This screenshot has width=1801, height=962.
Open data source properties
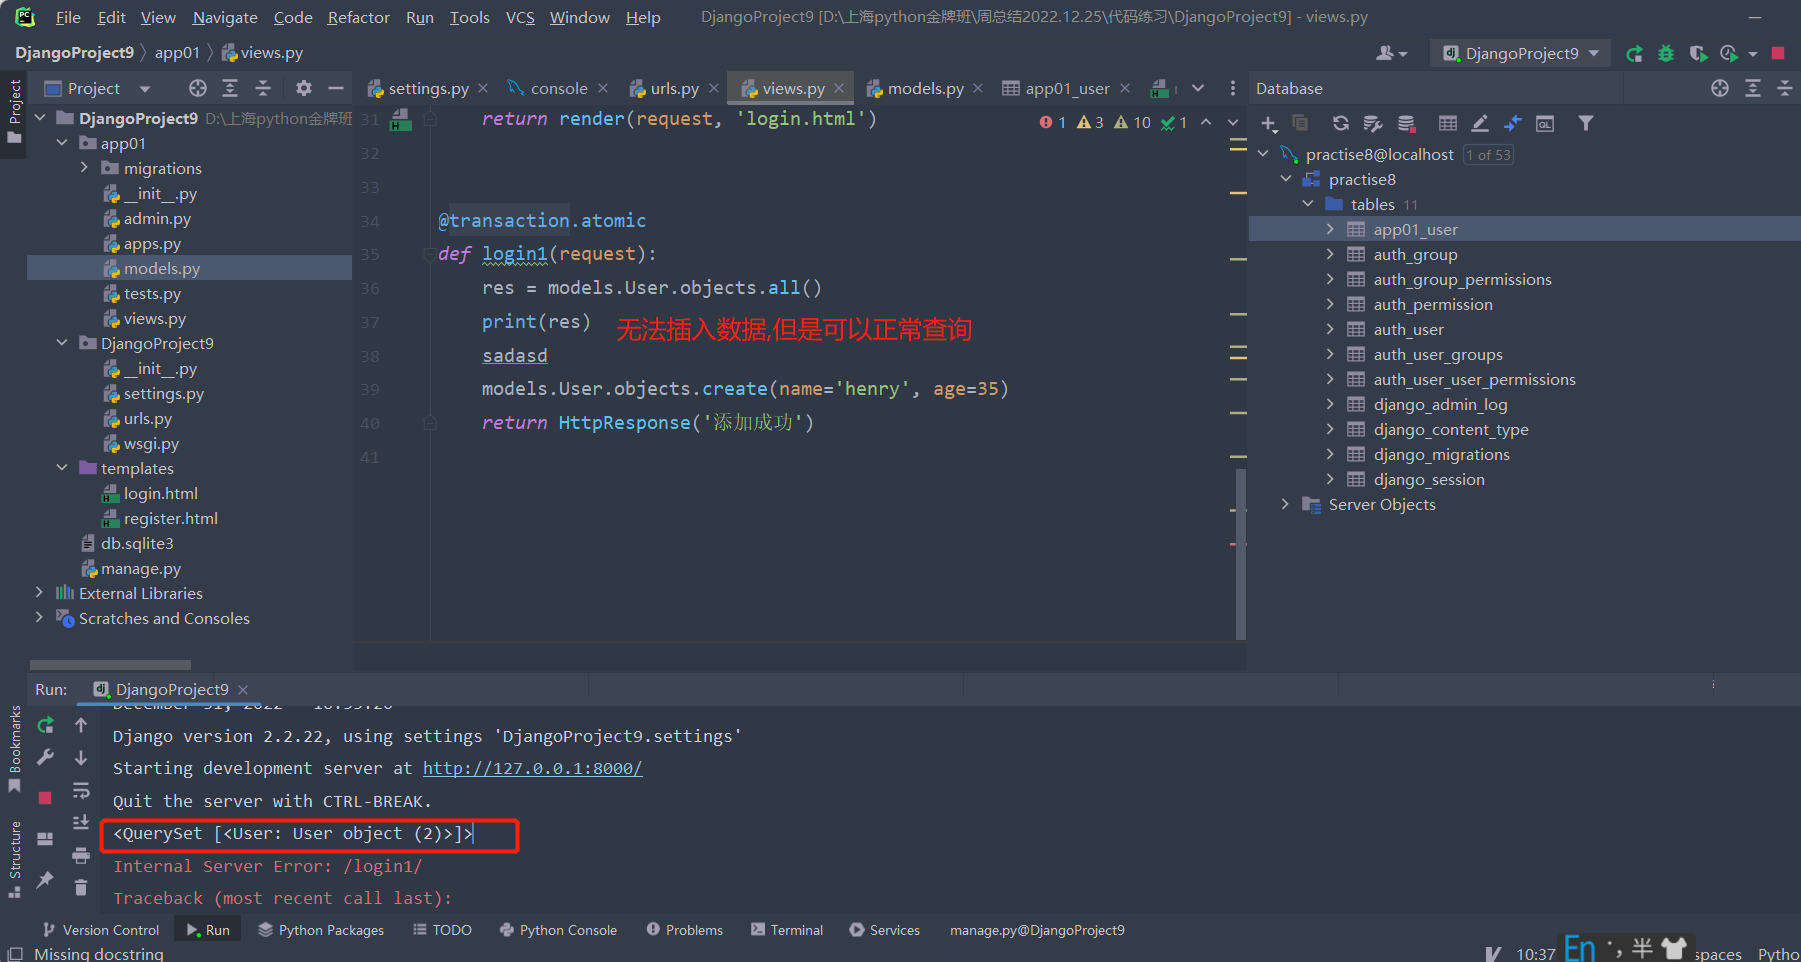1373,123
